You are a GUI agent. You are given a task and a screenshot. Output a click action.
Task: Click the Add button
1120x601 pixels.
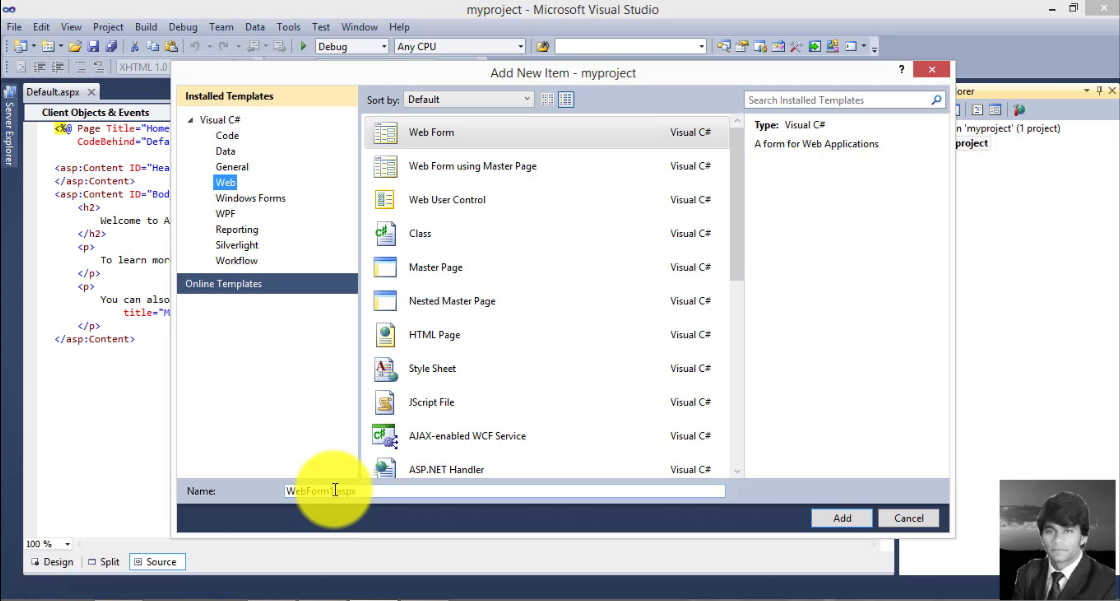[841, 518]
